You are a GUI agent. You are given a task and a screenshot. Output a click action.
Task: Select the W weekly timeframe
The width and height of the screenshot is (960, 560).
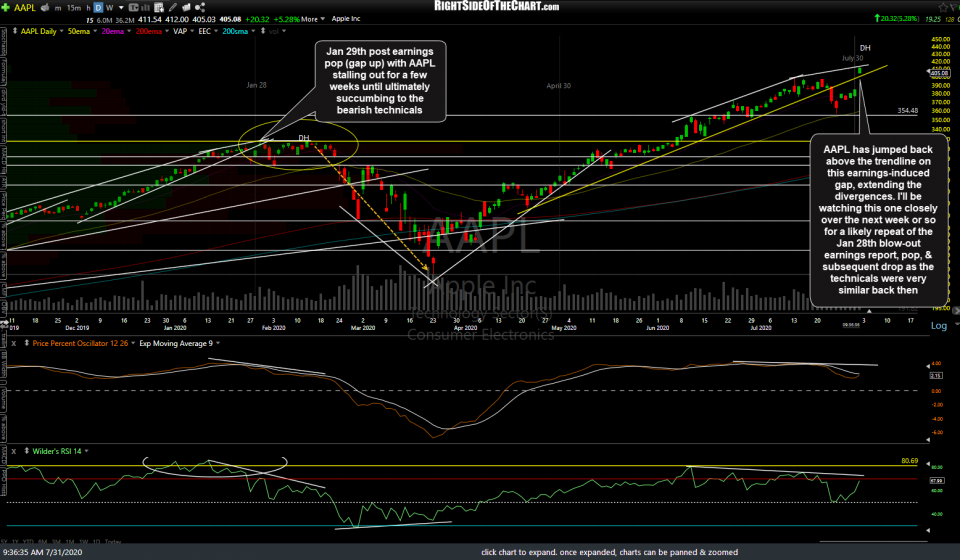(x=110, y=8)
